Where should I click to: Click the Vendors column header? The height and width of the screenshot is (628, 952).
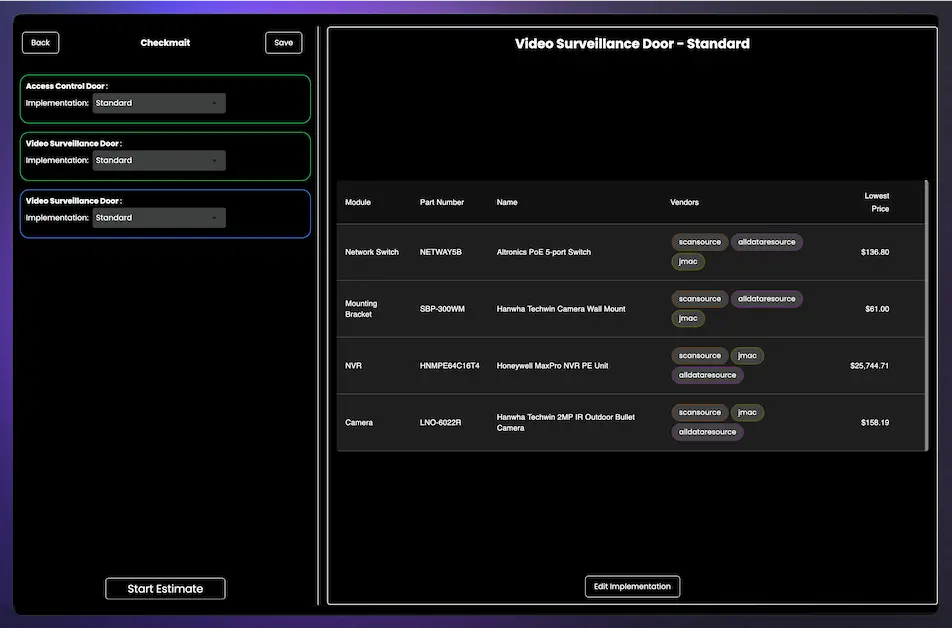[x=684, y=202]
